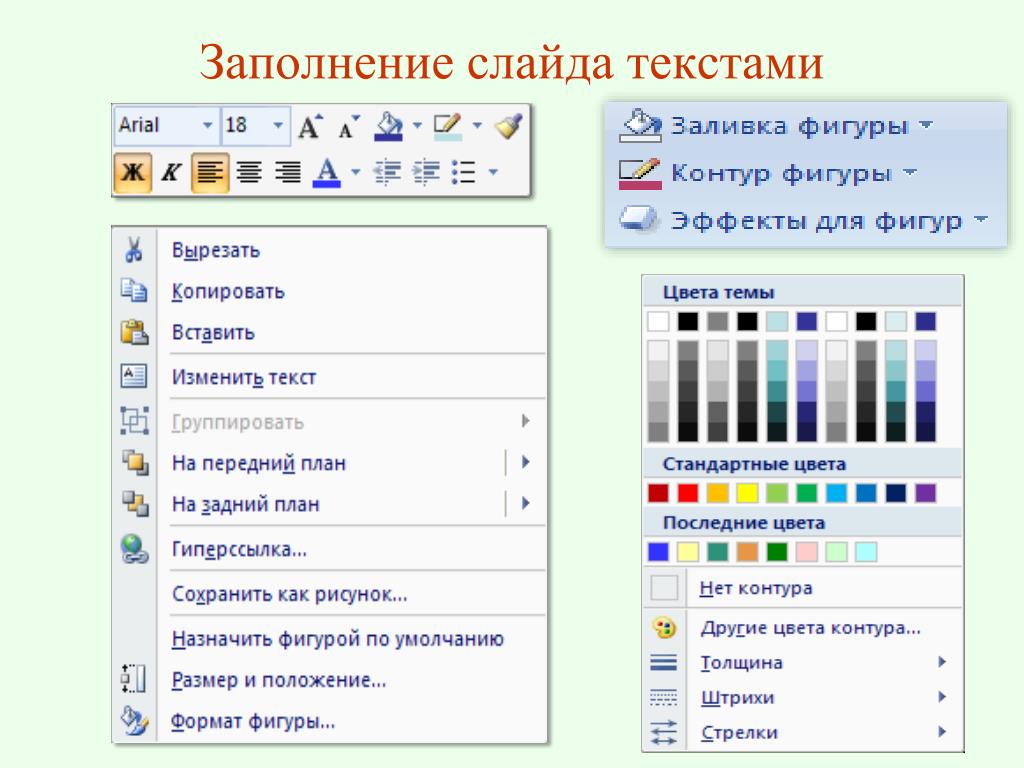The width and height of the screenshot is (1024, 768).
Task: Select Нет контура option
Action: 803,588
